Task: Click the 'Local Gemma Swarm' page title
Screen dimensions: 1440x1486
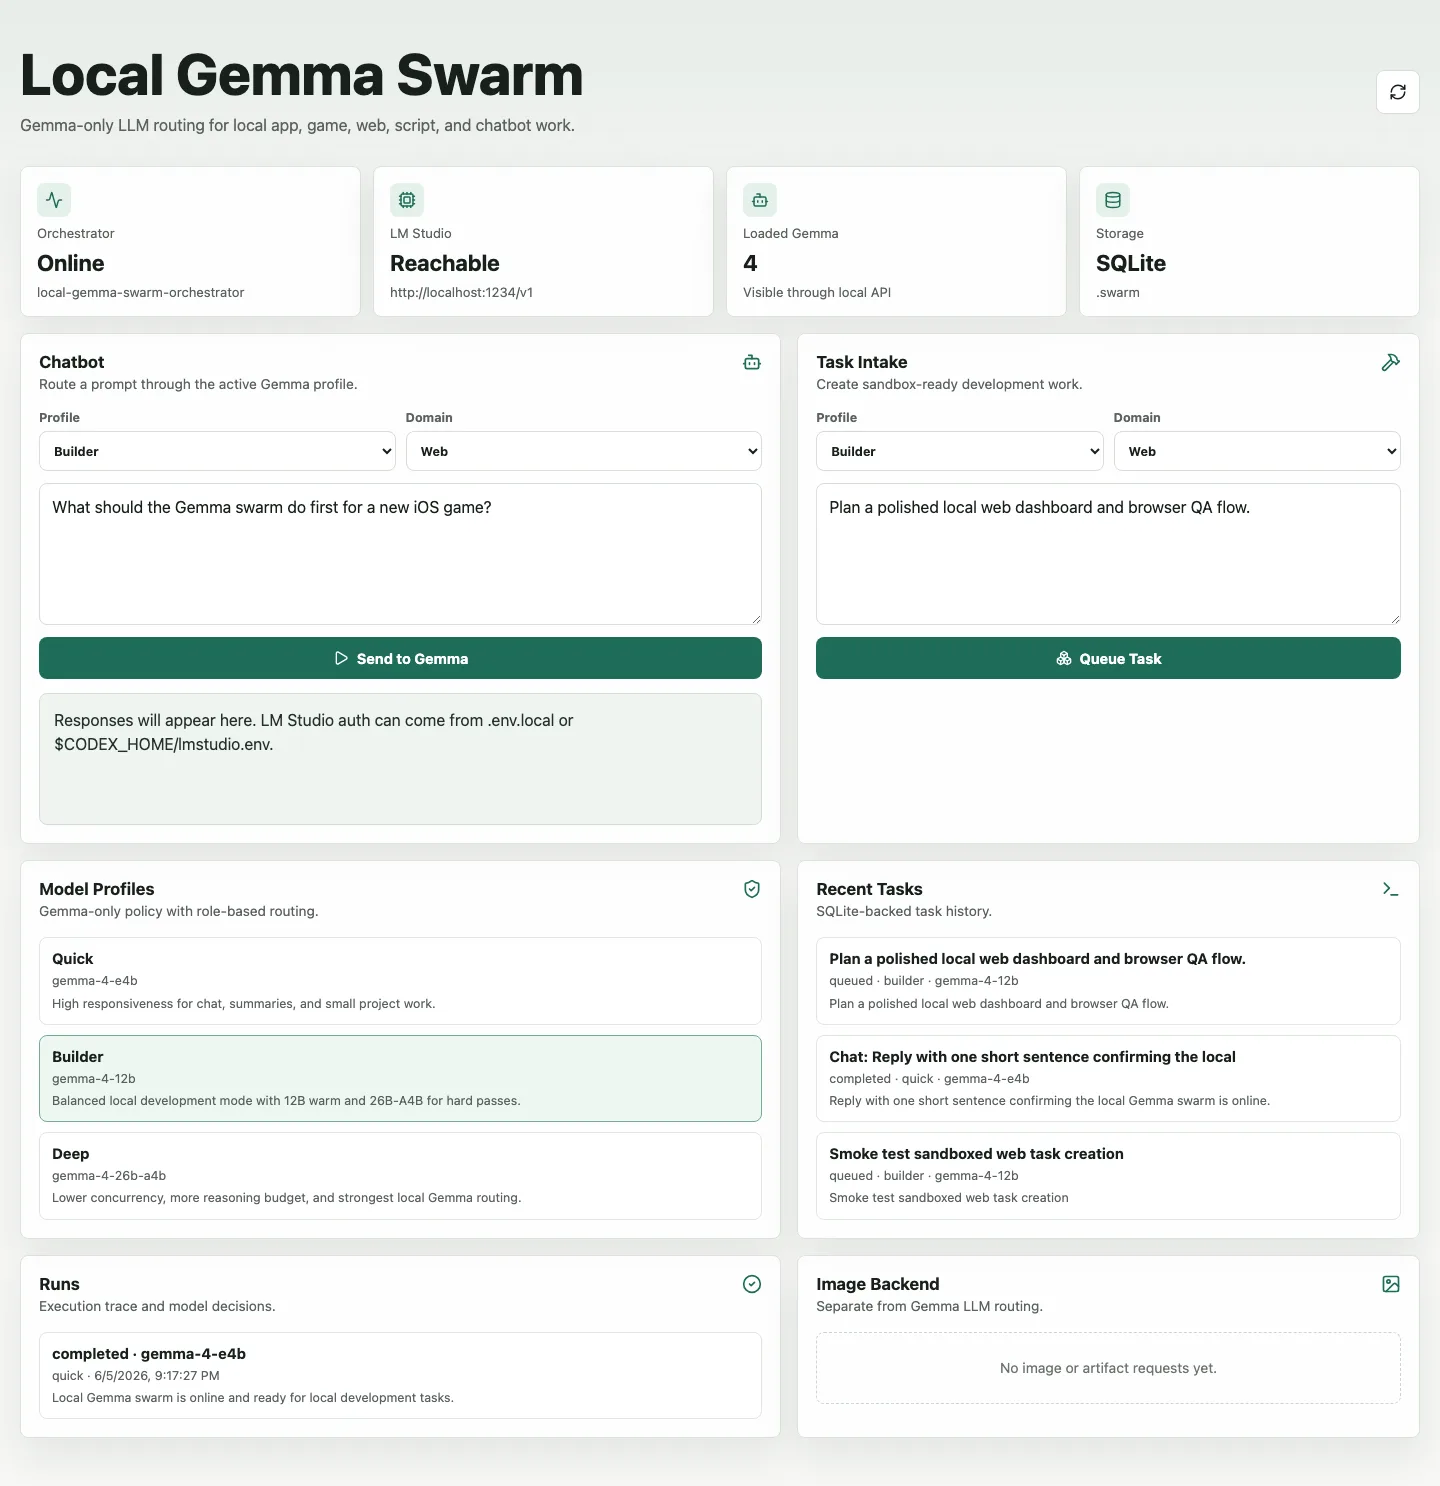Action: tap(302, 75)
